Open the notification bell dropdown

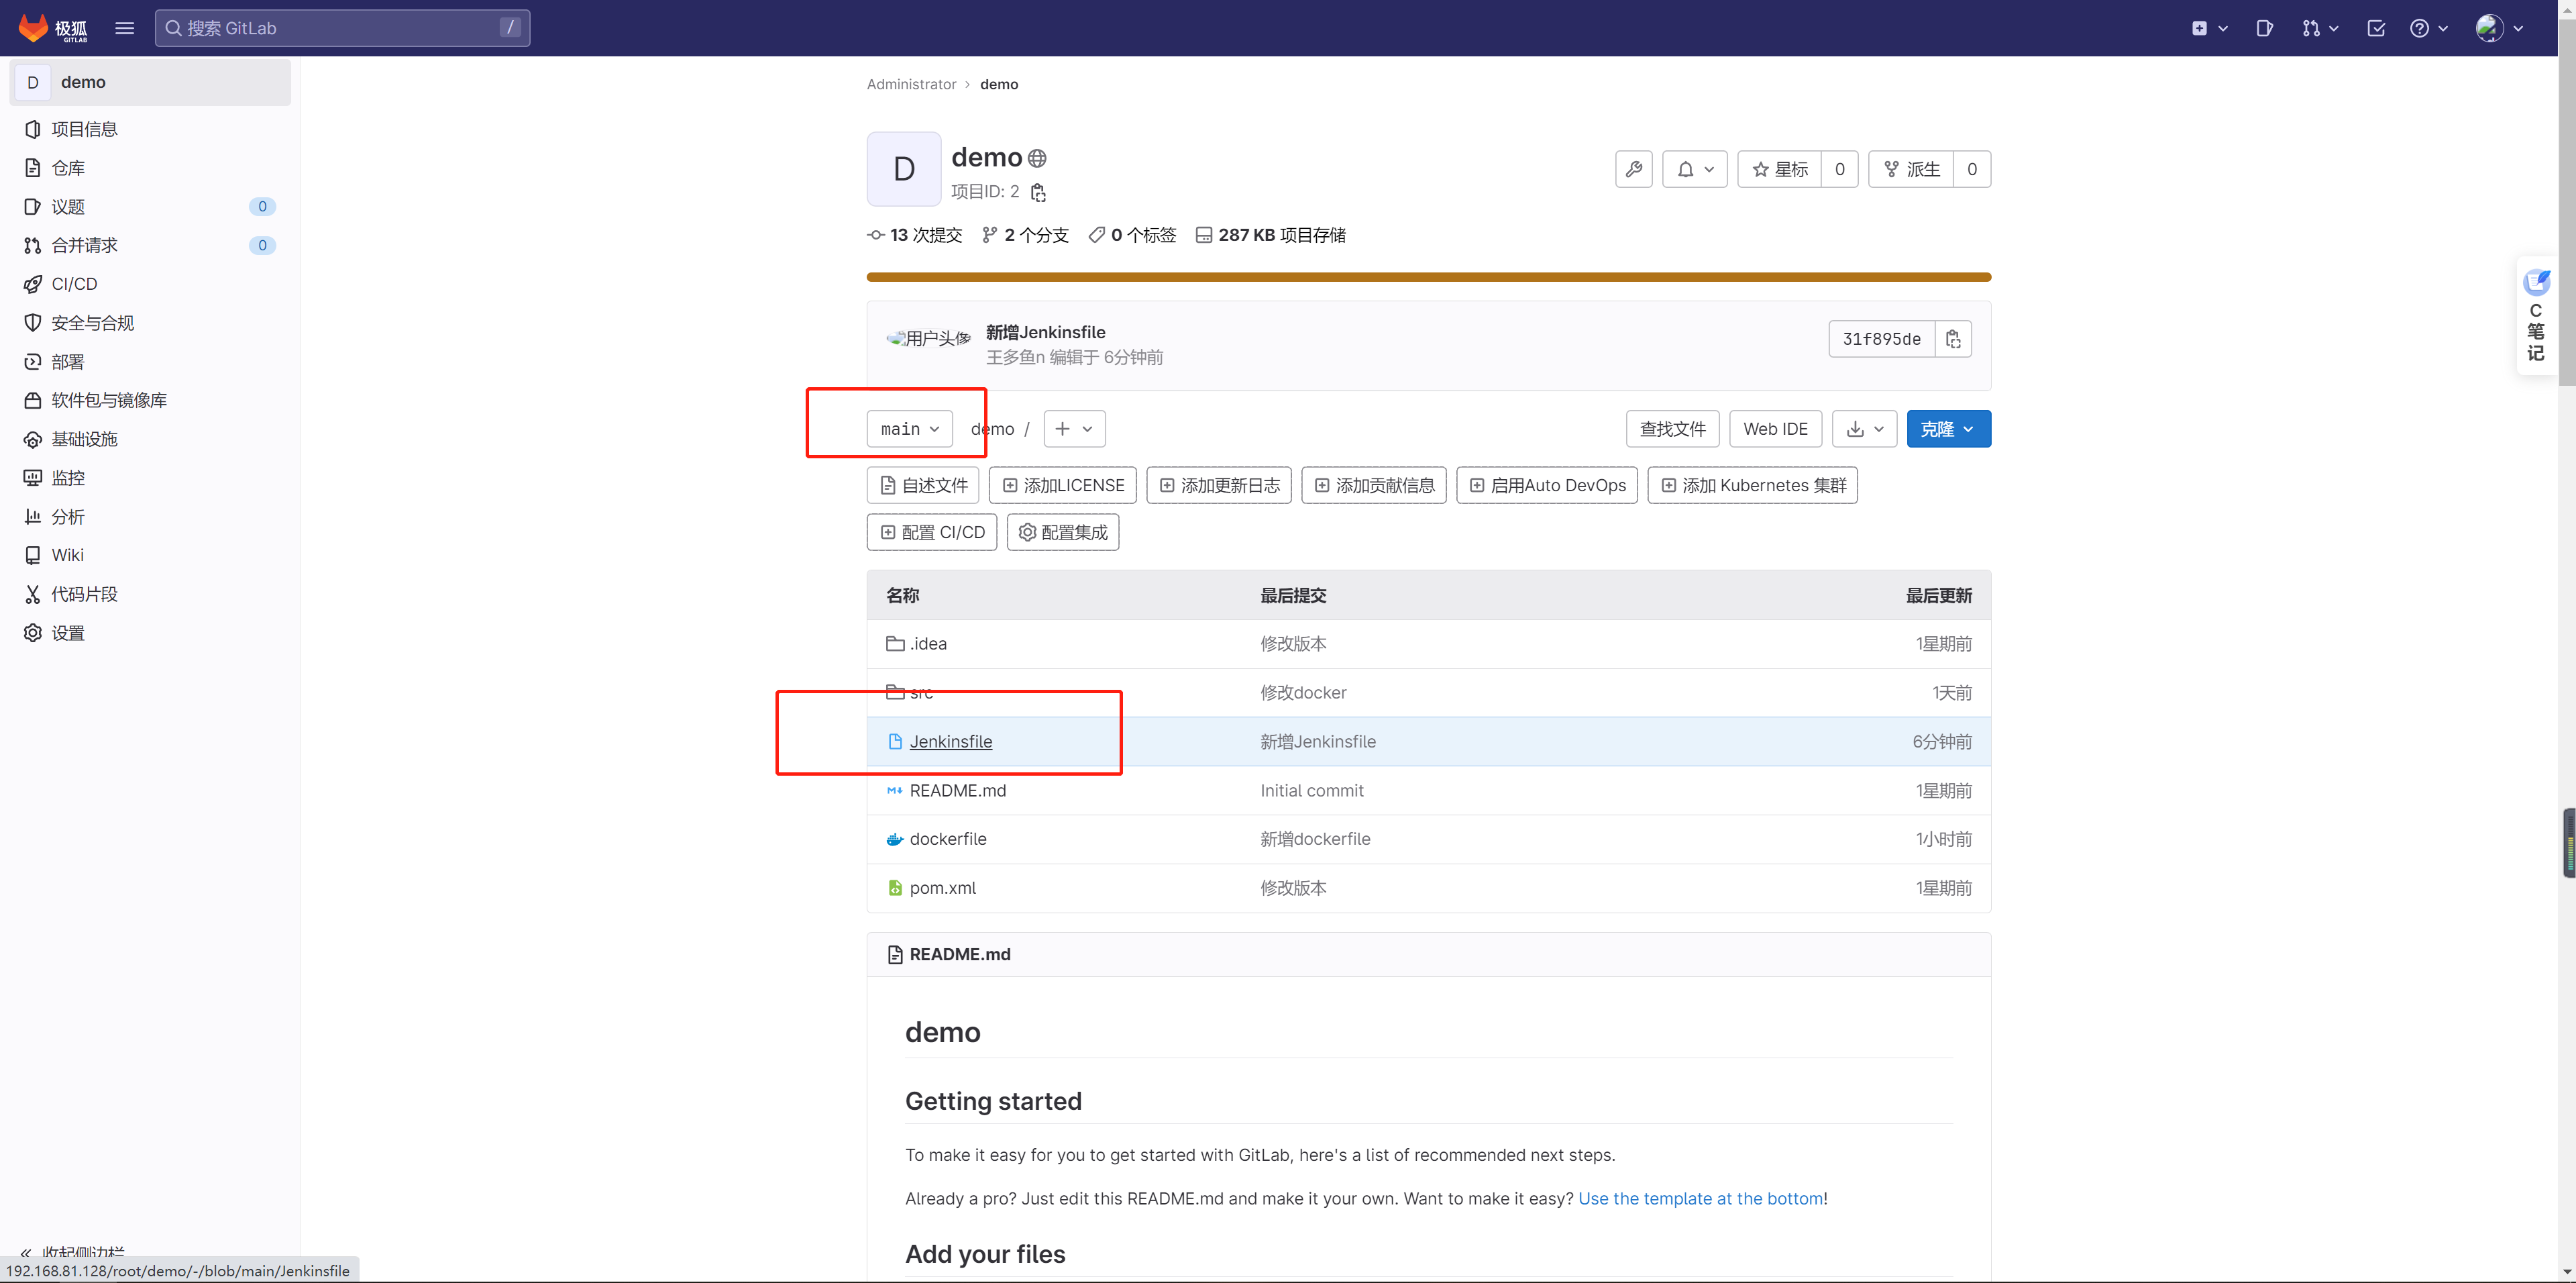tap(1695, 169)
